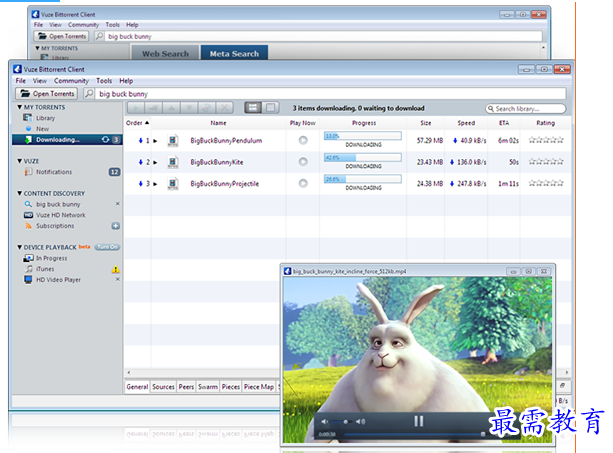The width and height of the screenshot is (613, 453).
Task: Click the search magnifier icon in the front window
Action: 89,94
